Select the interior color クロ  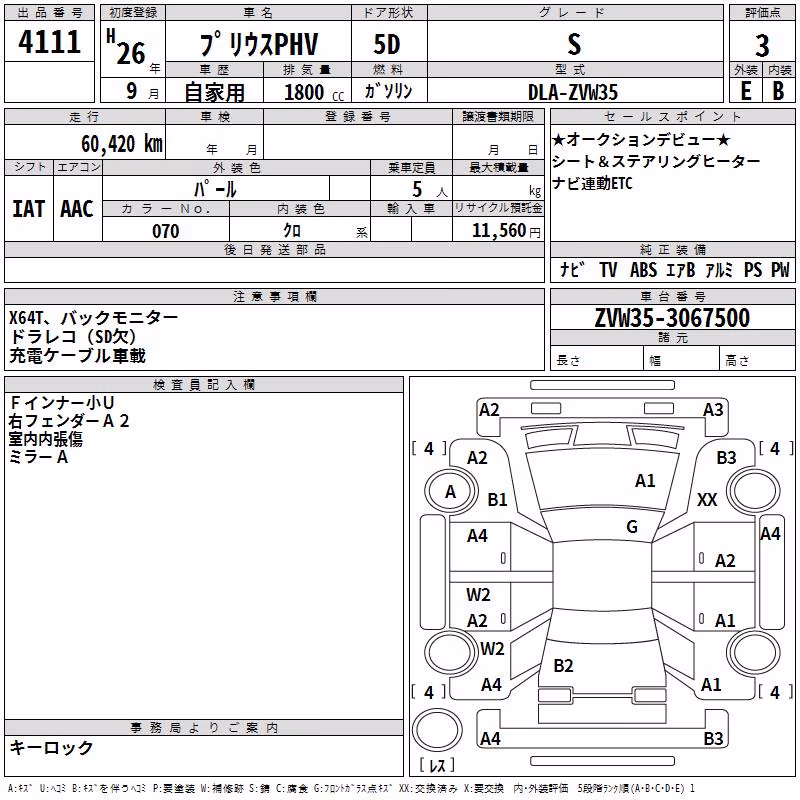[x=292, y=231]
